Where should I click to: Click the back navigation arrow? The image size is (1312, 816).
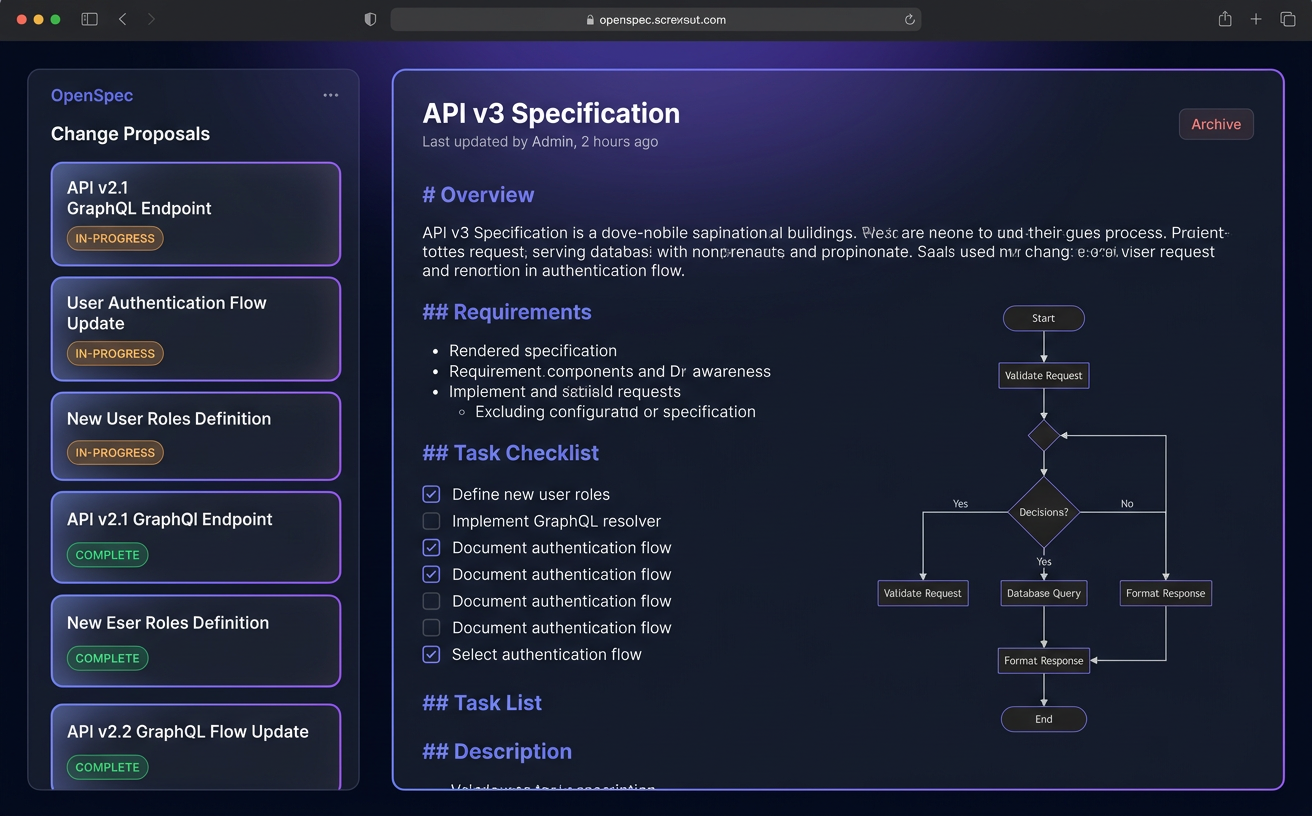(x=122, y=18)
